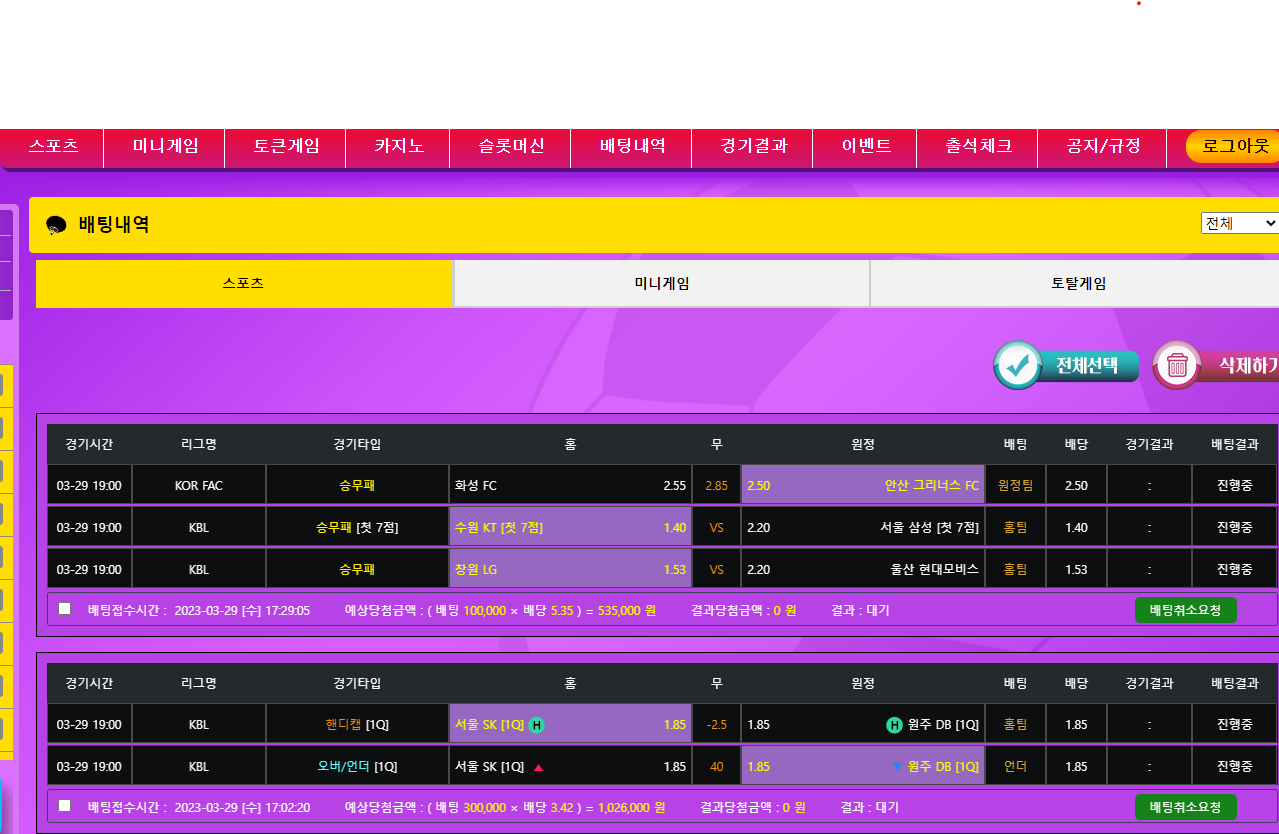Click the red up arrow by 서울 SK [1Q]
Image resolution: width=1279 pixels, height=834 pixels.
tap(538, 768)
